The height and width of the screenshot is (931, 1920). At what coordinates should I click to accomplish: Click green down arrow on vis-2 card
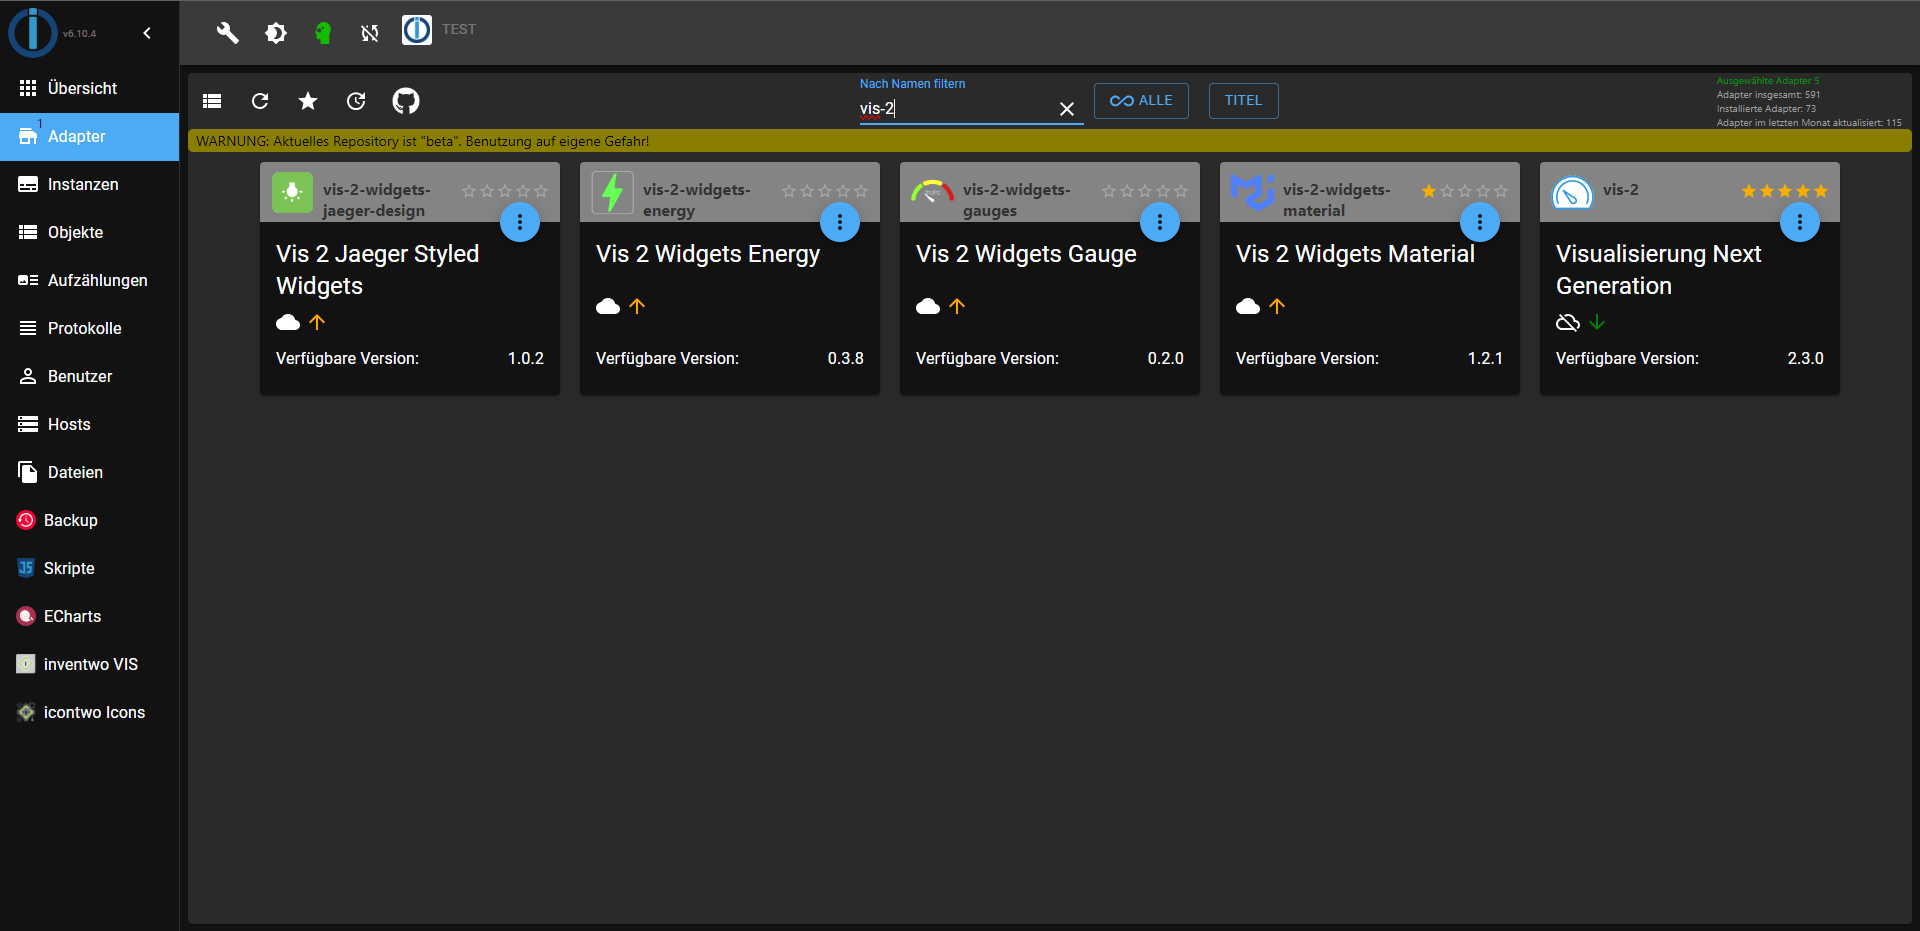(x=1597, y=322)
